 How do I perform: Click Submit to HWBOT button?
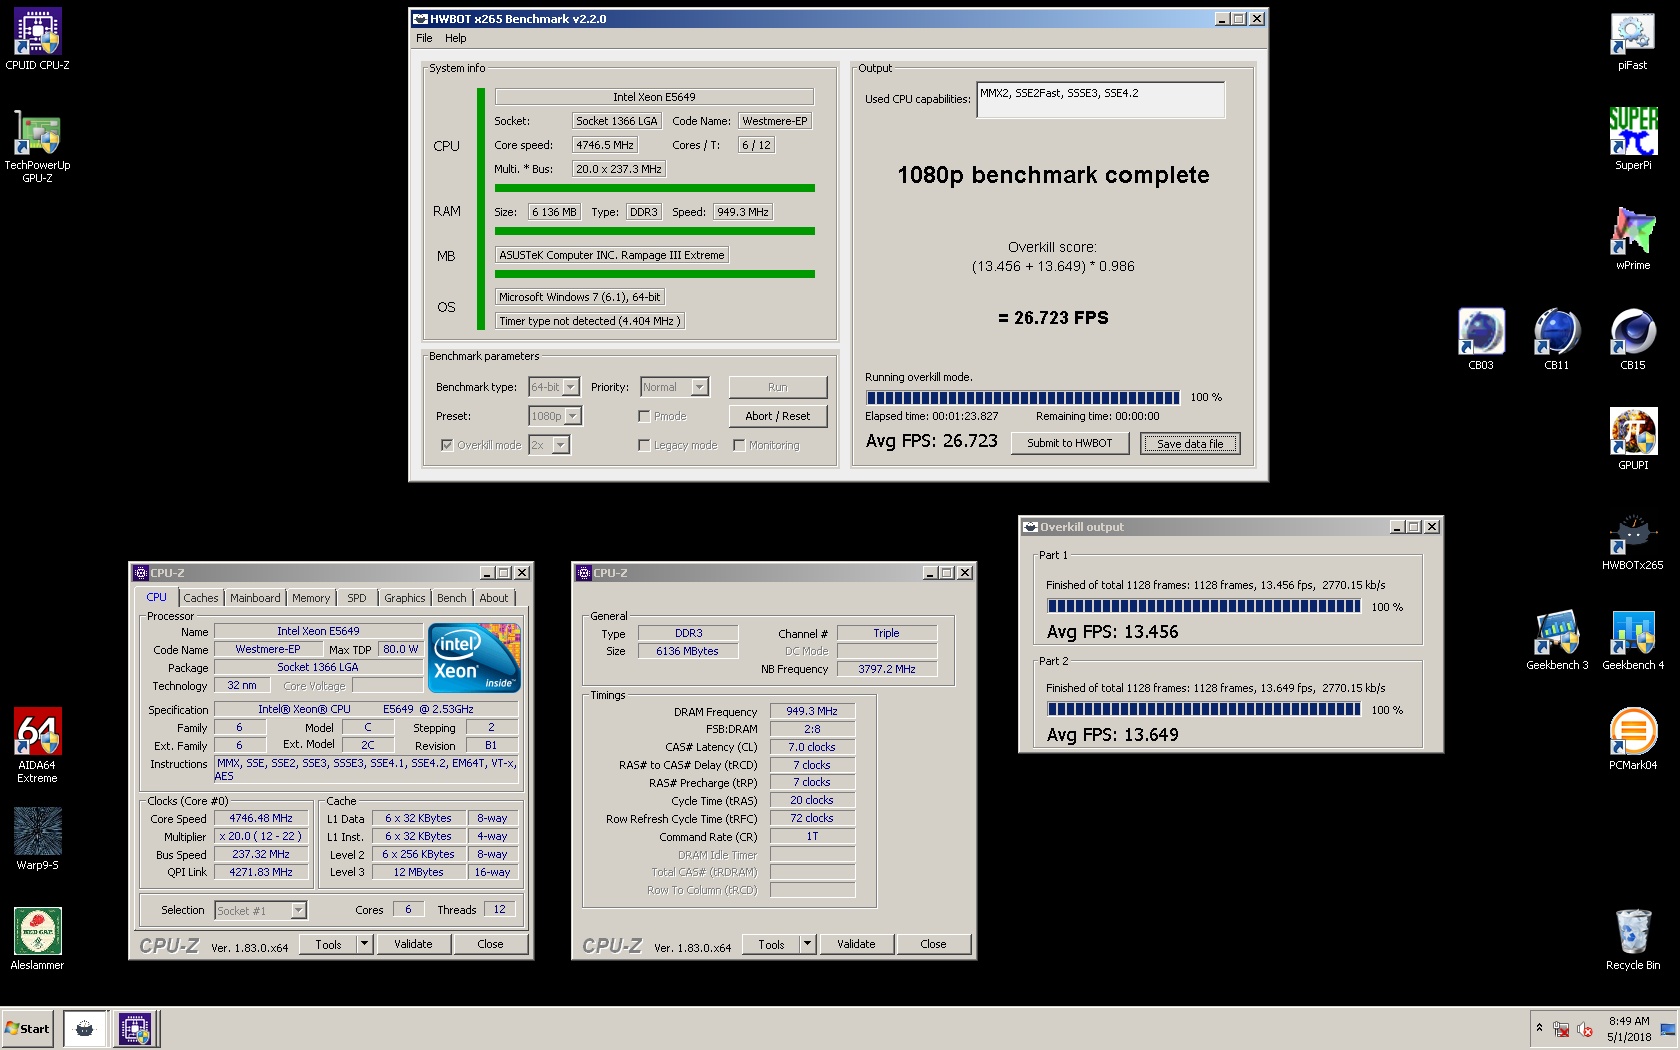1069,443
